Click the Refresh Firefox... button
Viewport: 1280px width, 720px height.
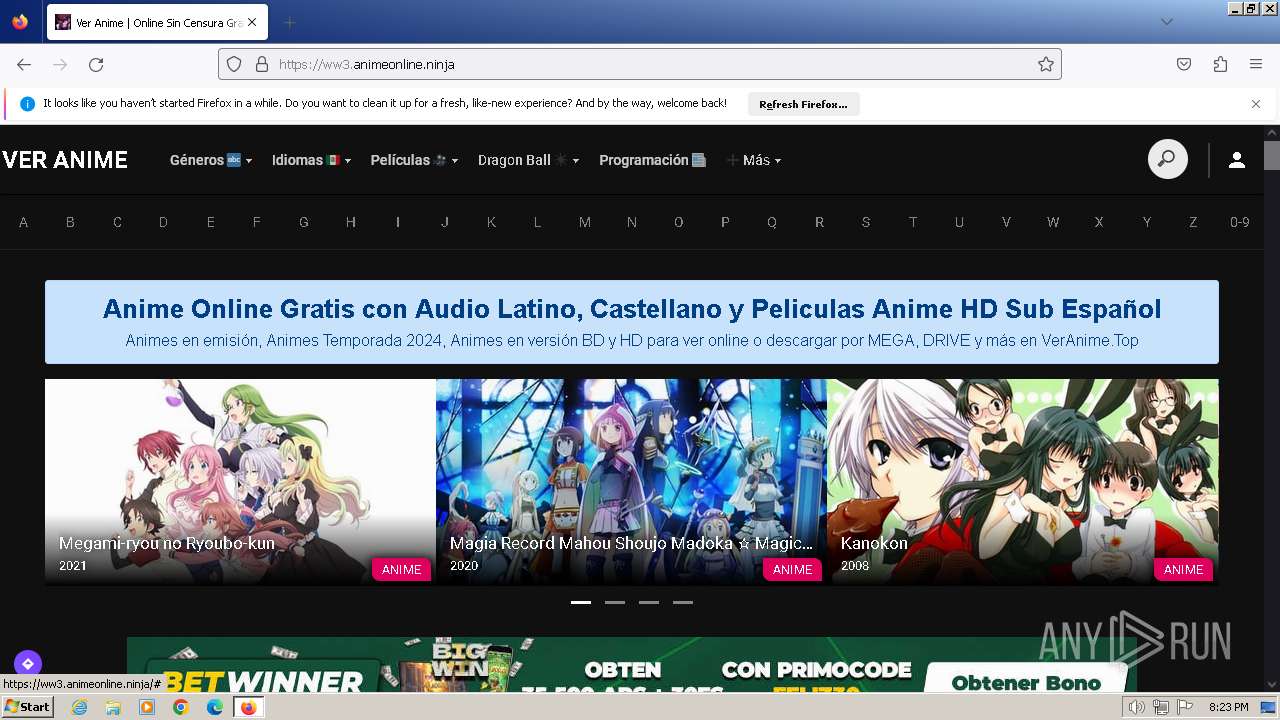[803, 104]
